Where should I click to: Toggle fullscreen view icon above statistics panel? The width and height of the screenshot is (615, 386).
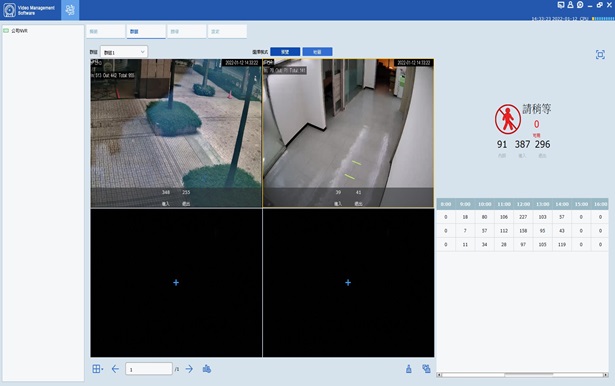(600, 55)
